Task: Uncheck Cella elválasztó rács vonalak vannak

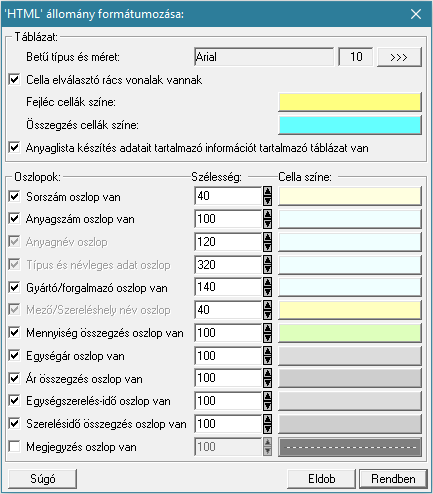Action: click(x=14, y=80)
